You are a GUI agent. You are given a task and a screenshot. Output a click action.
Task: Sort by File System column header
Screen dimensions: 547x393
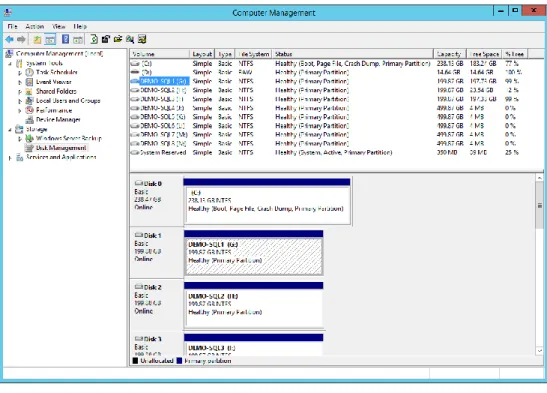coord(254,54)
